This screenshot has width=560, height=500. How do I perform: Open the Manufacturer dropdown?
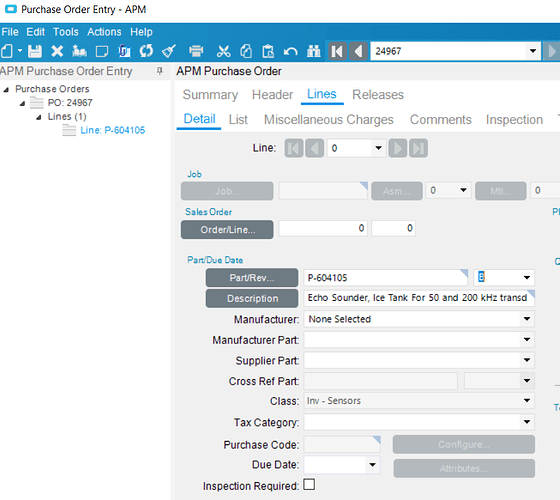pyautogui.click(x=527, y=319)
